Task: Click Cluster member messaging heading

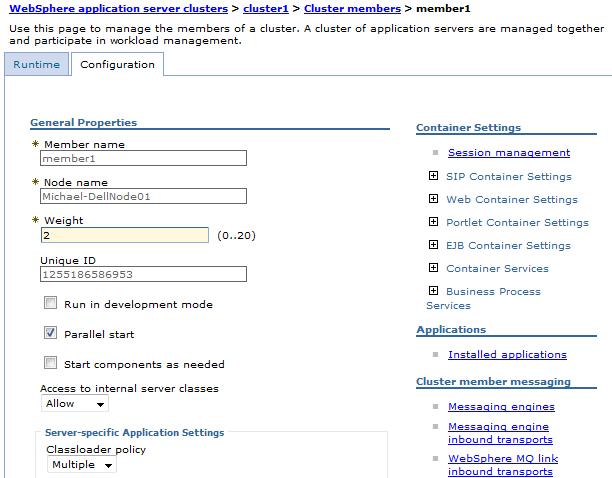Action: pyautogui.click(x=493, y=382)
